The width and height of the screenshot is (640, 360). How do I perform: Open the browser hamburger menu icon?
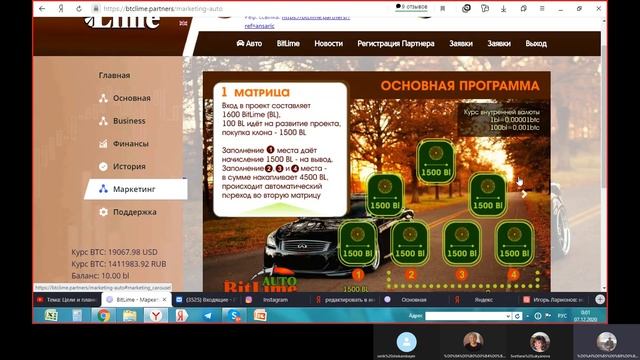tap(542, 9)
